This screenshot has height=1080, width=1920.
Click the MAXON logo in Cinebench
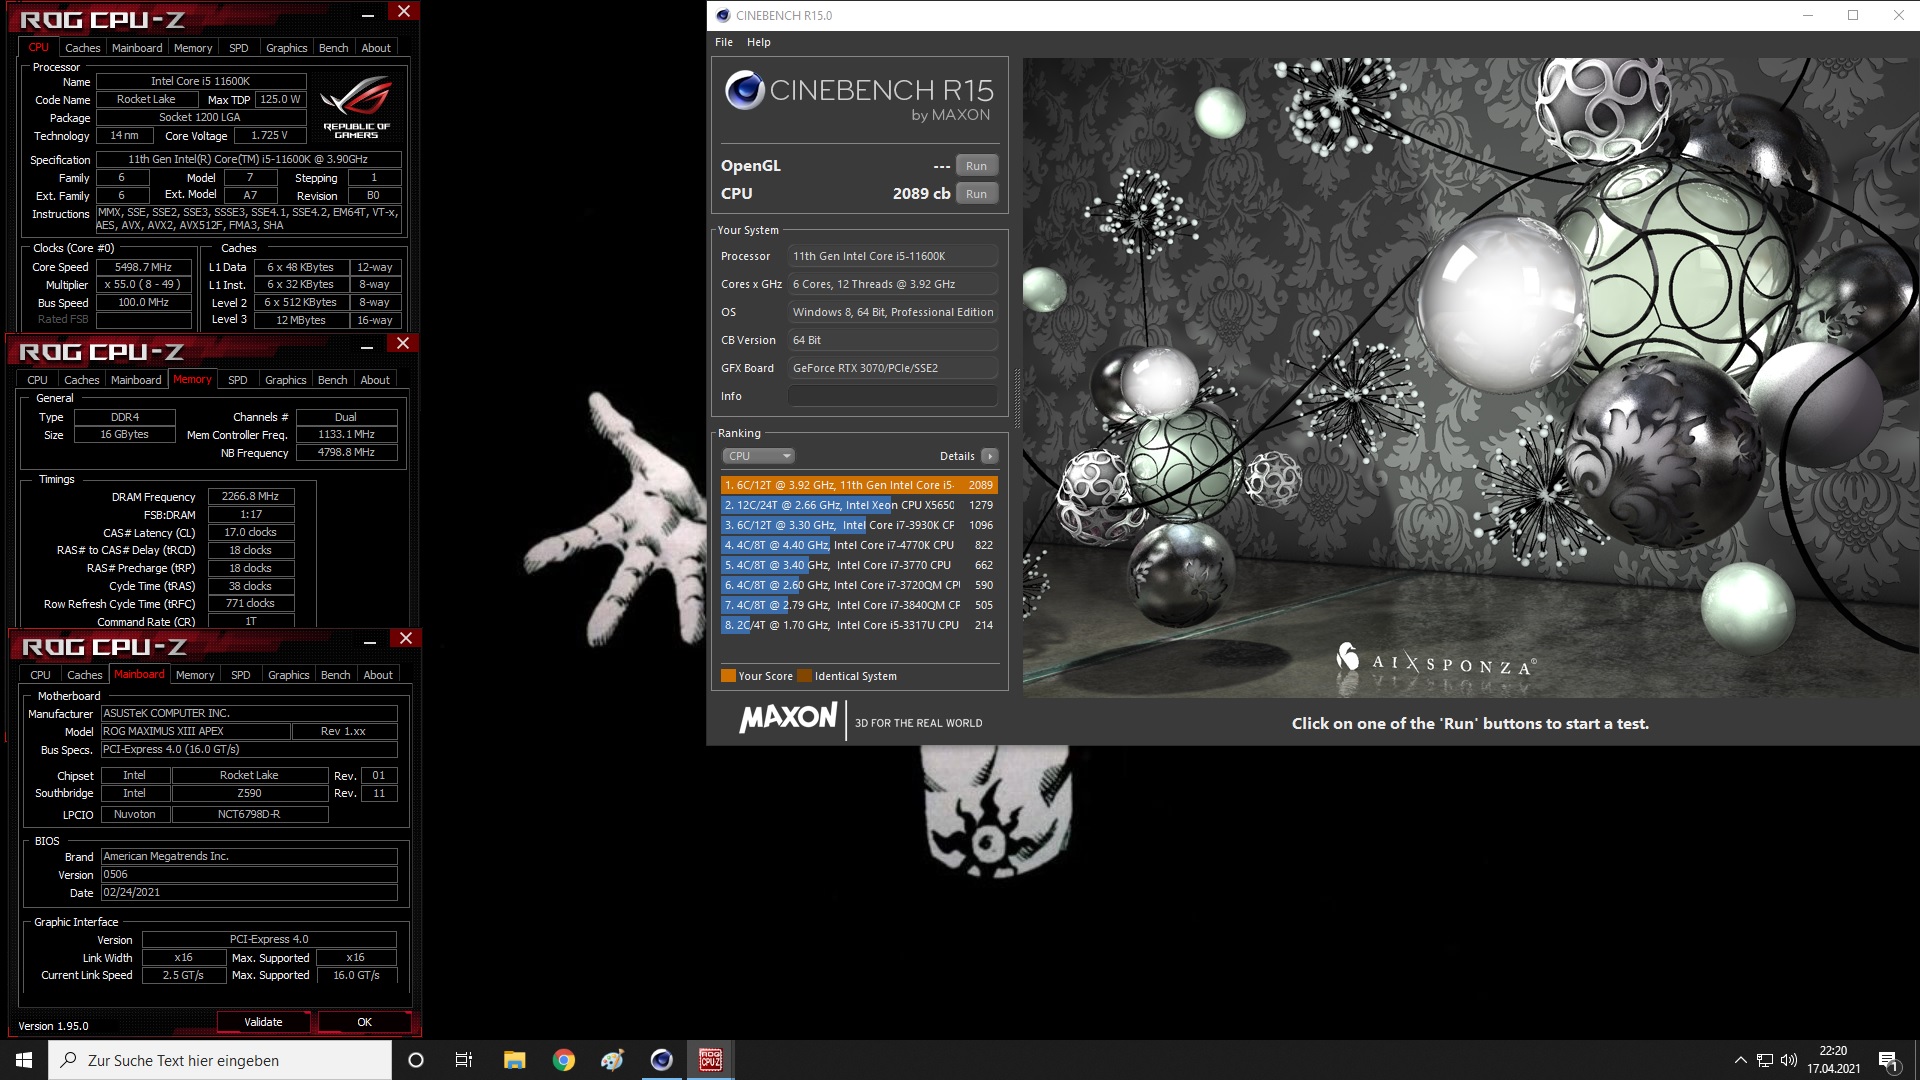click(788, 717)
